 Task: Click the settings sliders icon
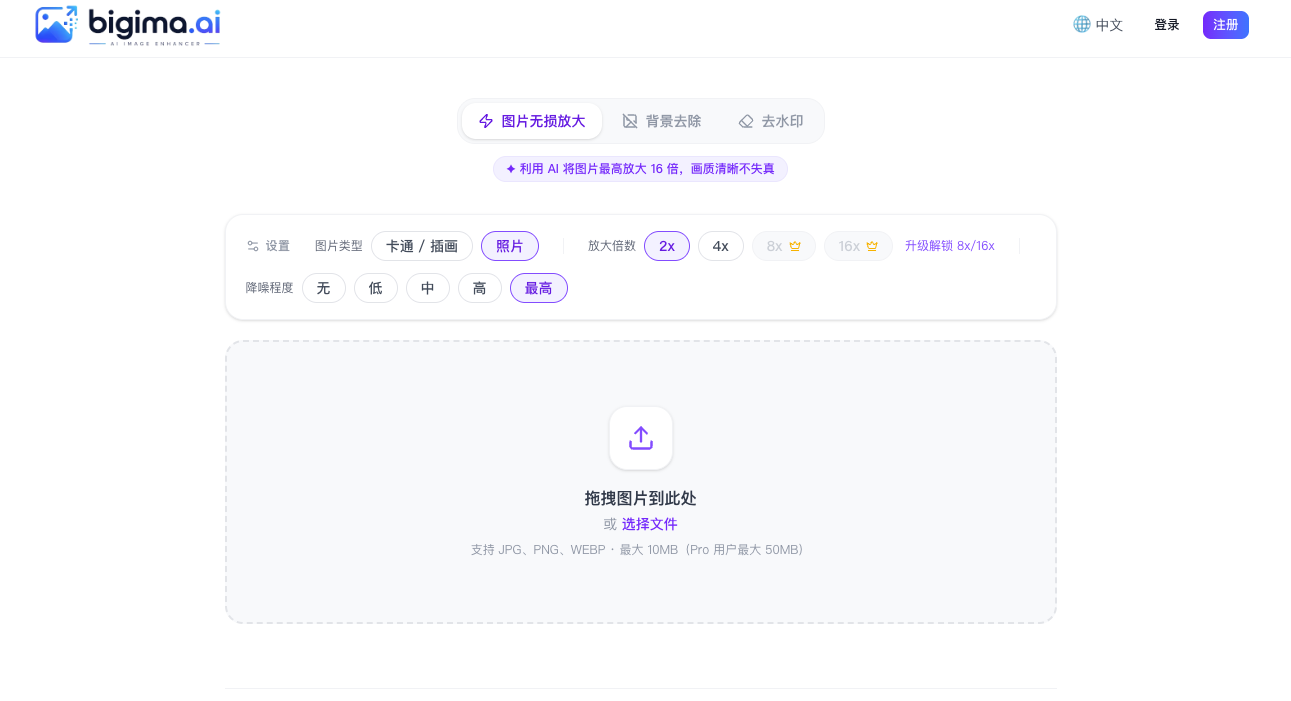(x=253, y=246)
